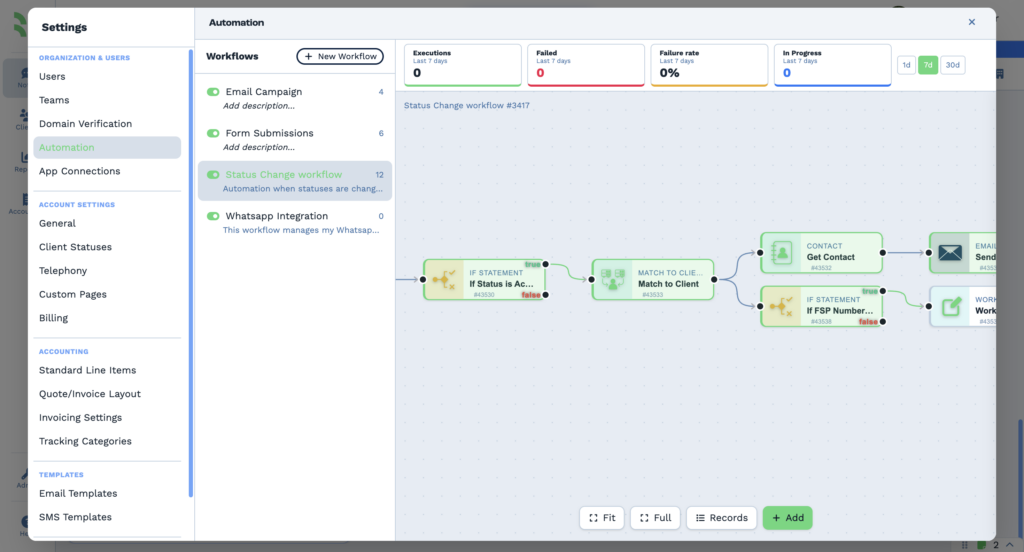
Task: Select the 30d time range
Action: 952,65
